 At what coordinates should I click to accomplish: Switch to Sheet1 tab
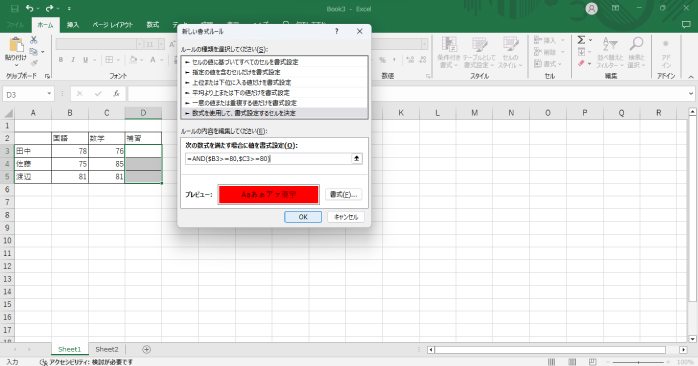point(69,350)
